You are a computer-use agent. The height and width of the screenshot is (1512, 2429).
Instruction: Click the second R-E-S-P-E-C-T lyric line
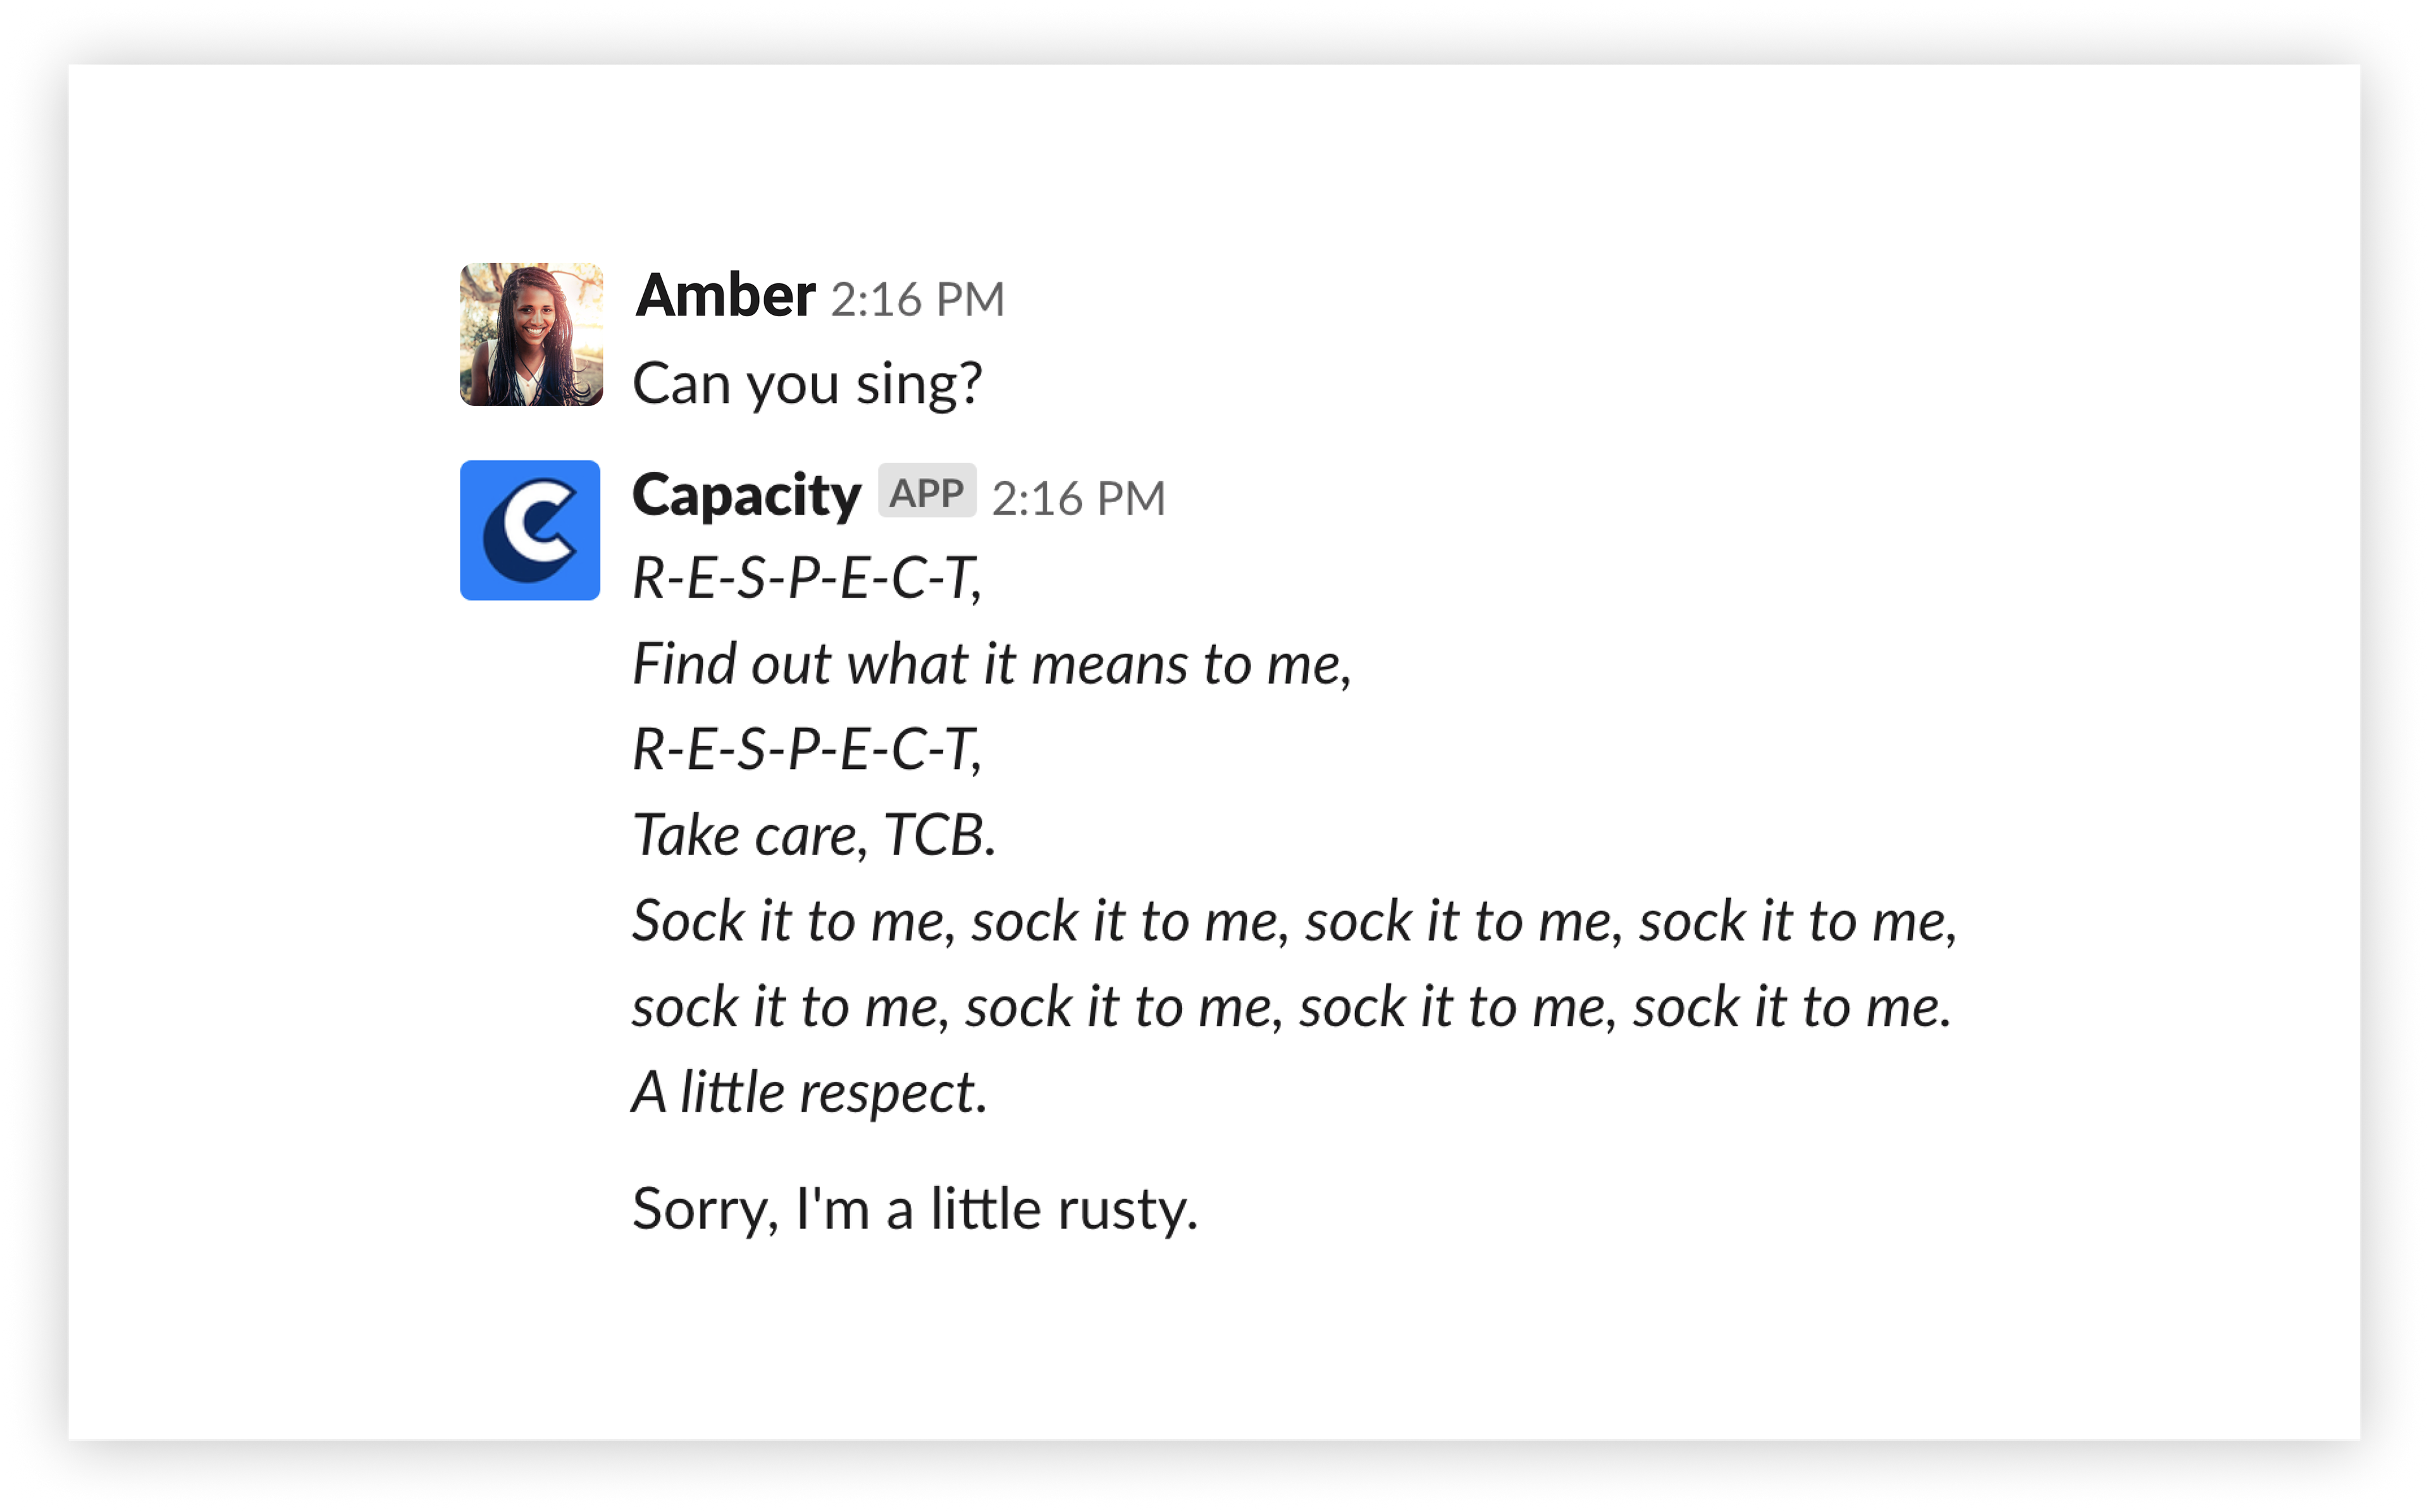click(808, 750)
